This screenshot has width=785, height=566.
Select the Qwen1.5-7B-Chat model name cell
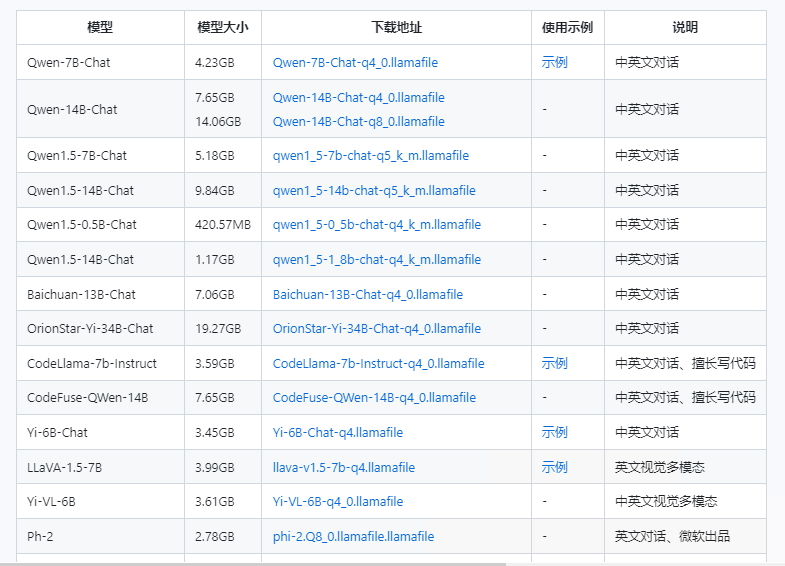pos(100,156)
